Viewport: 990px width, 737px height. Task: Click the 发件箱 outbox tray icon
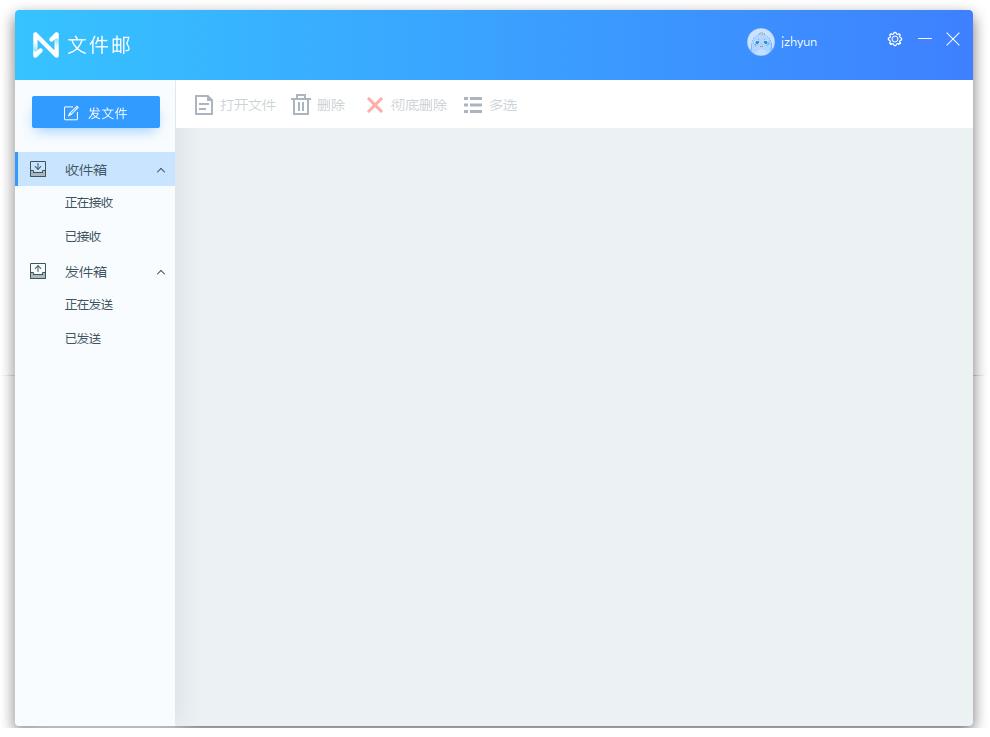tap(38, 271)
